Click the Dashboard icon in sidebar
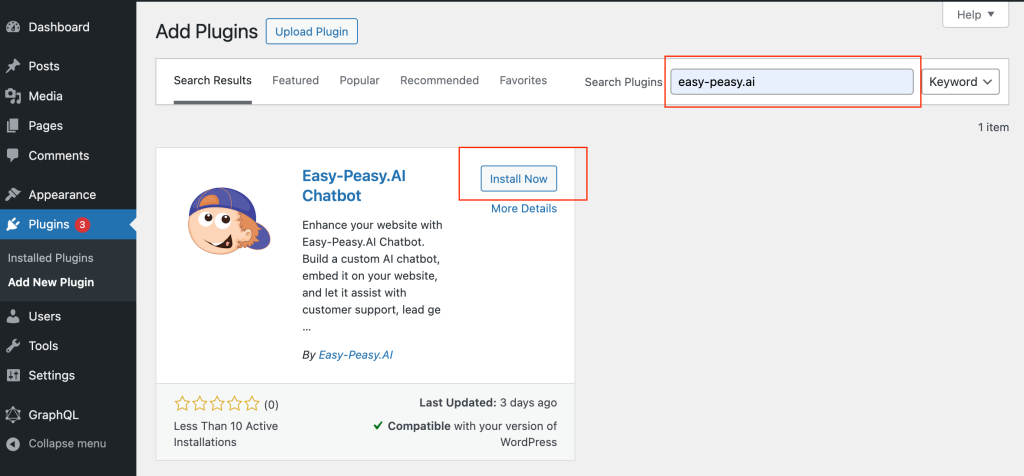Screen dimensions: 1024x476 point(13,27)
